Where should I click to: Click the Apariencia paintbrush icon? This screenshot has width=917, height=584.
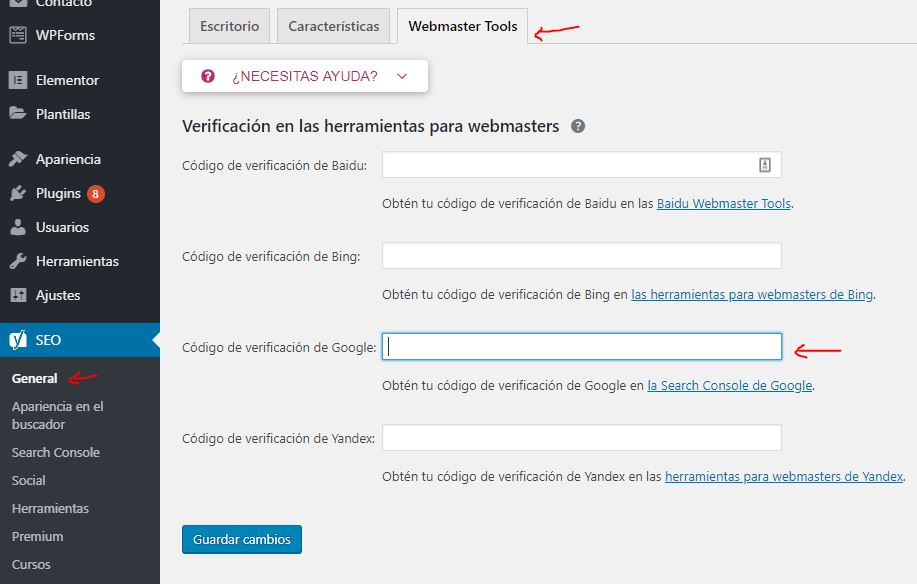tap(18, 158)
